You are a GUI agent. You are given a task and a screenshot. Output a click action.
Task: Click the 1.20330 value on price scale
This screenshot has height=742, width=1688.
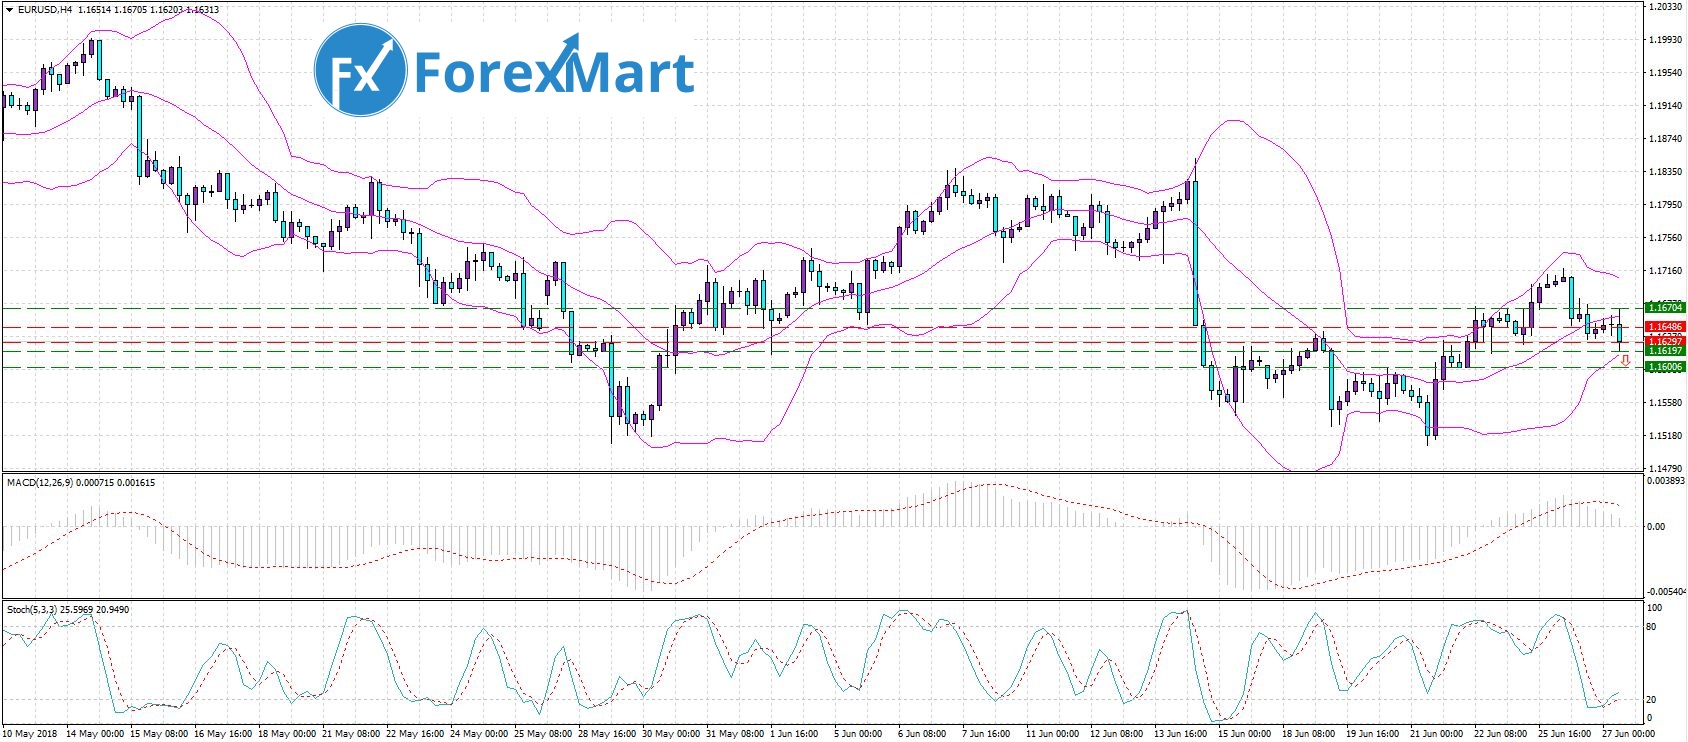point(1663,7)
